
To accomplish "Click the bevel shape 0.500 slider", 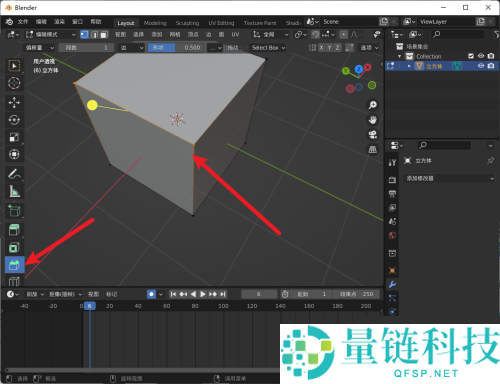I will tap(176, 48).
